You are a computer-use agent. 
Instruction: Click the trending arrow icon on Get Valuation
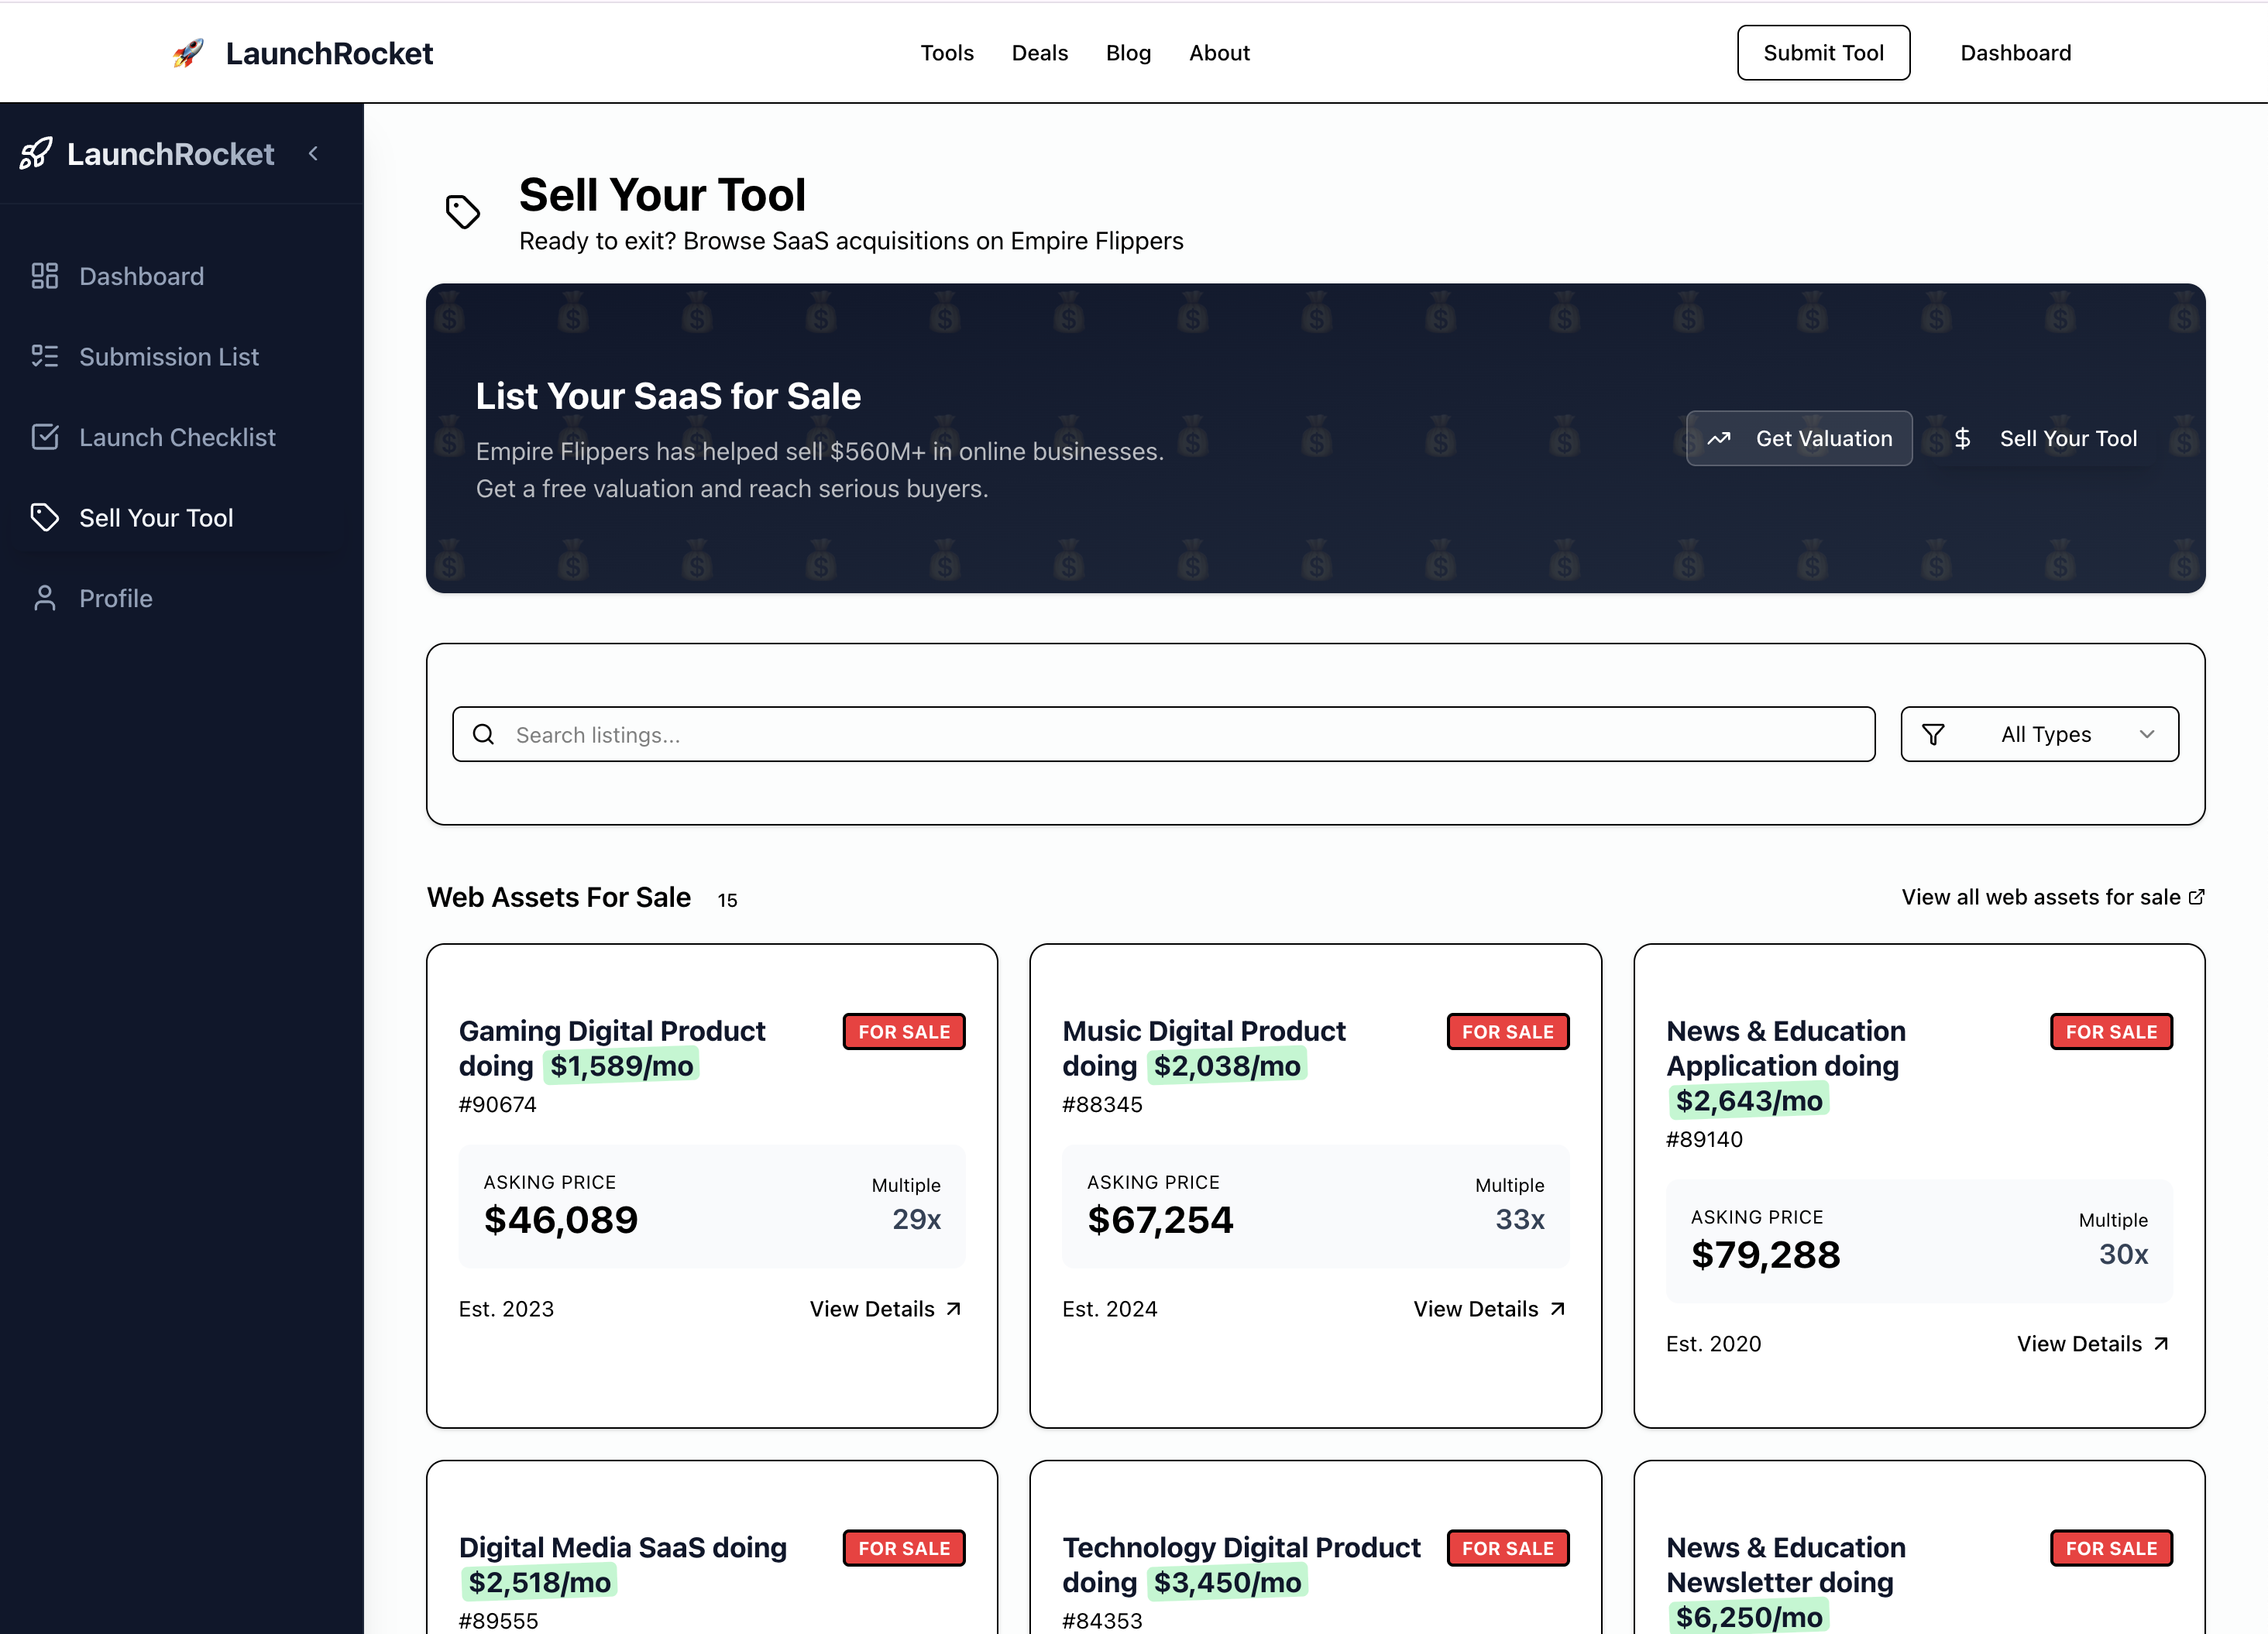point(1722,438)
